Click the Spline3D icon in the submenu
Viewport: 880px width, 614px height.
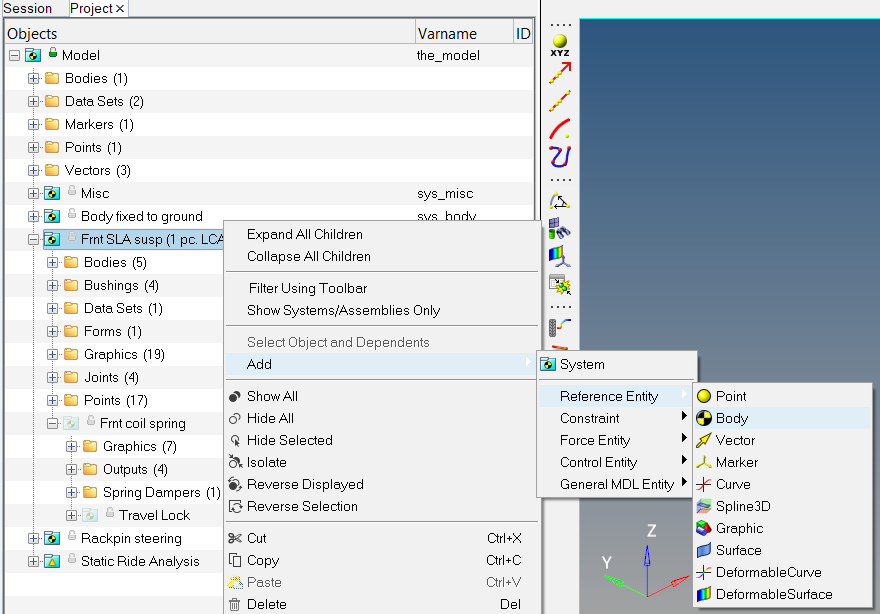tap(704, 506)
